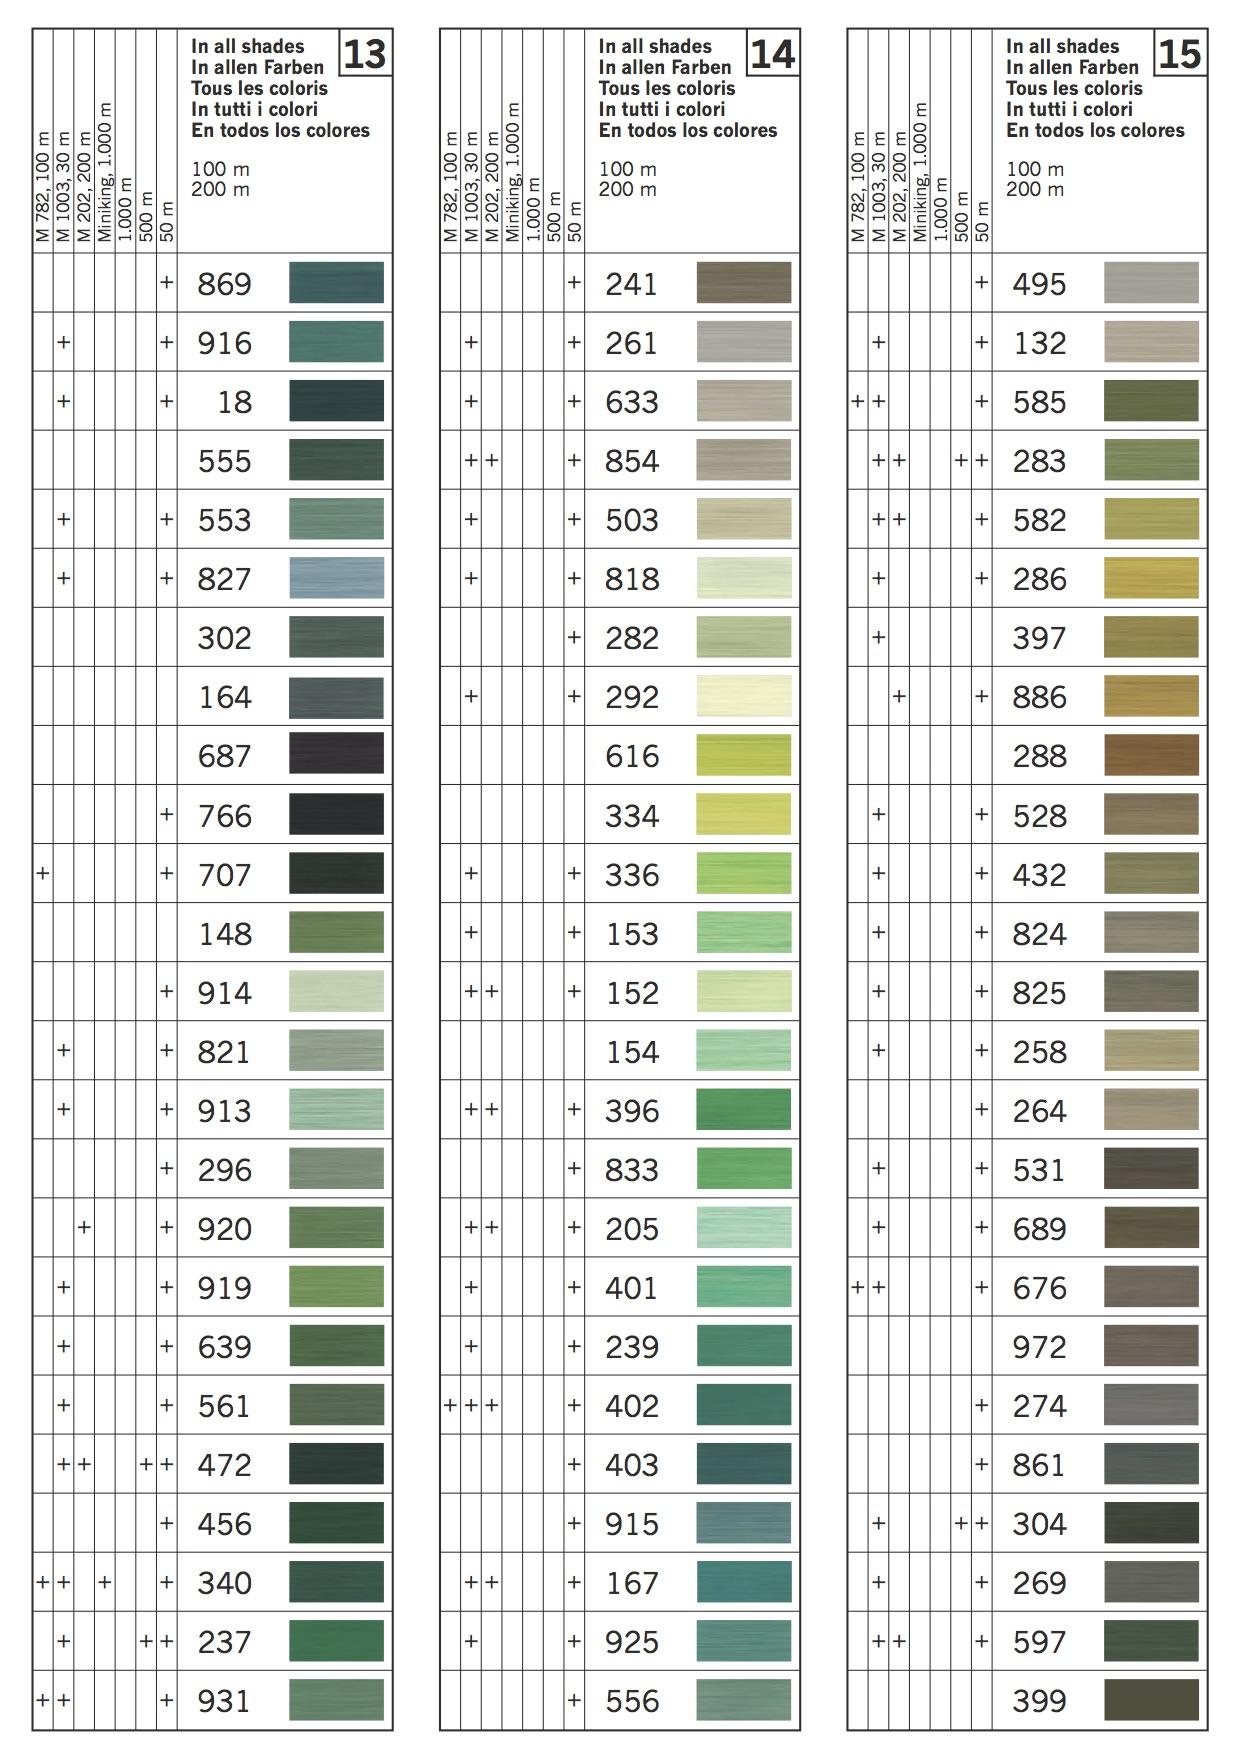Image resolution: width=1240 pixels, height=1753 pixels.
Task: Select the light blue swatch of 827
Action: click(336, 578)
